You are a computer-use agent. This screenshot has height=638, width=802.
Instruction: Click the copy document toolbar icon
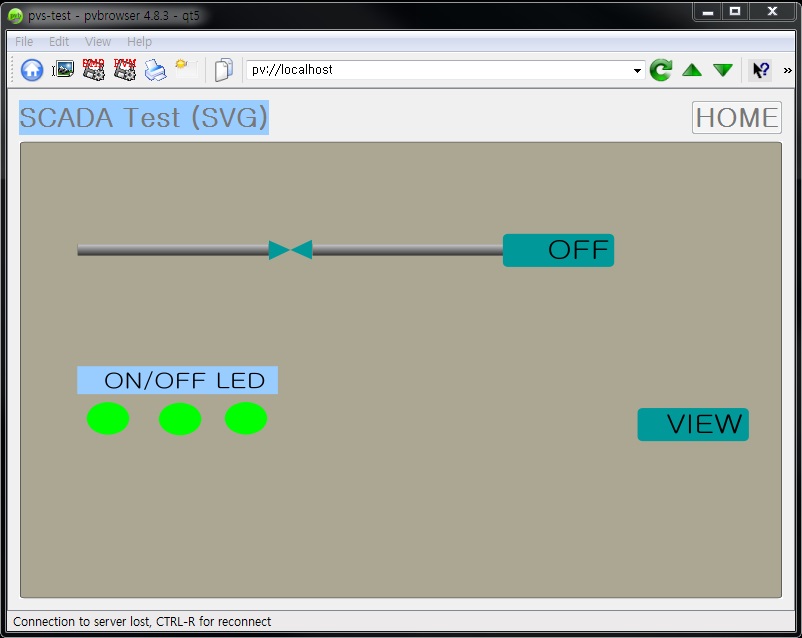[x=223, y=70]
